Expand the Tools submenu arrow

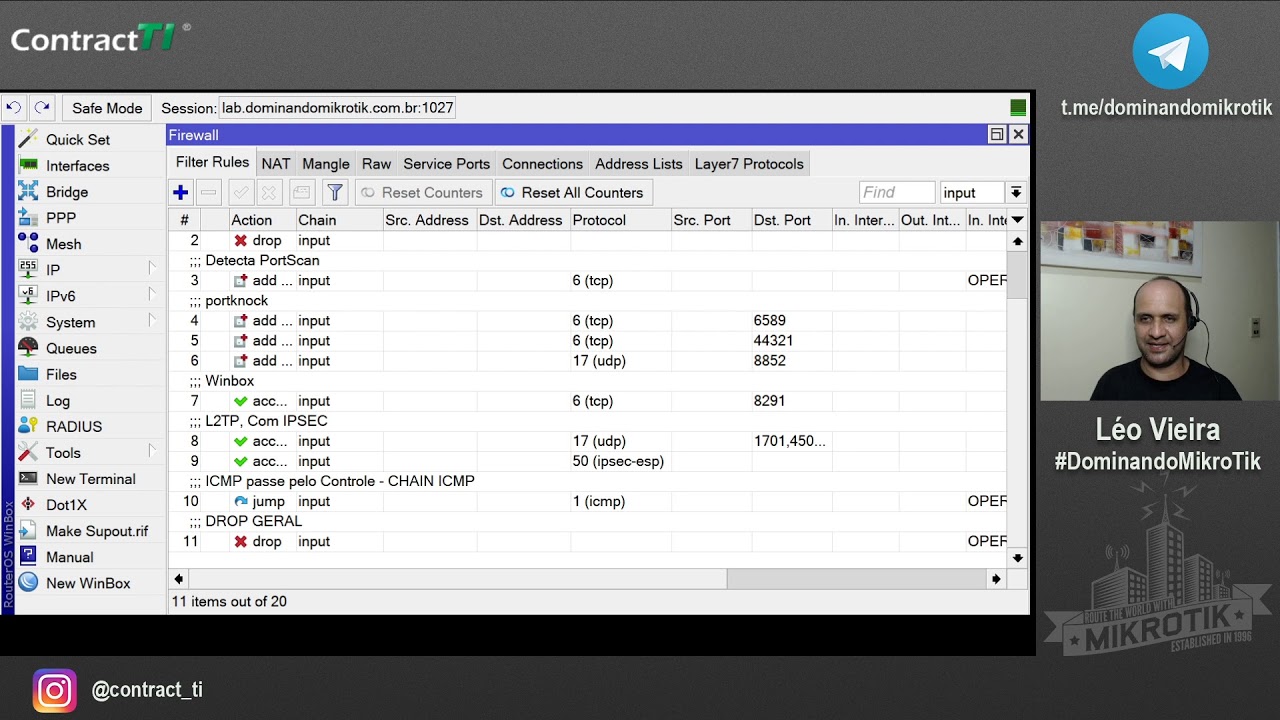[x=152, y=450]
